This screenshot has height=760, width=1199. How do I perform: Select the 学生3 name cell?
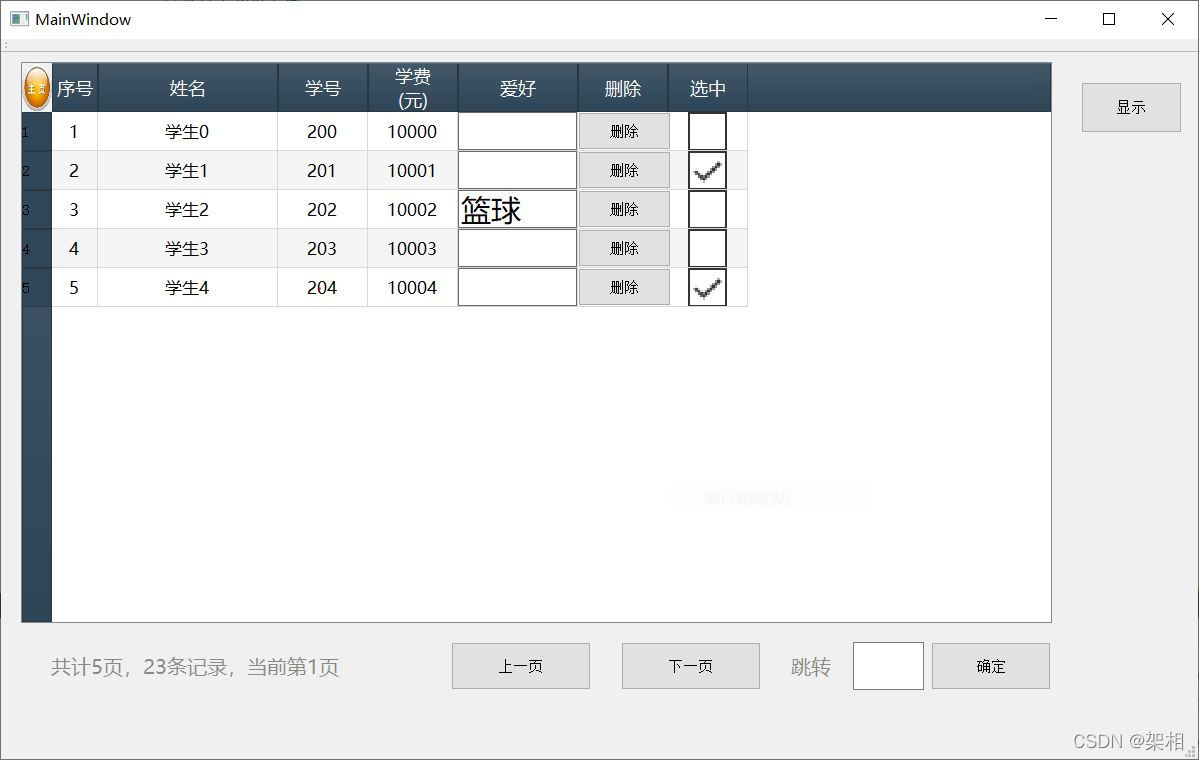[187, 248]
